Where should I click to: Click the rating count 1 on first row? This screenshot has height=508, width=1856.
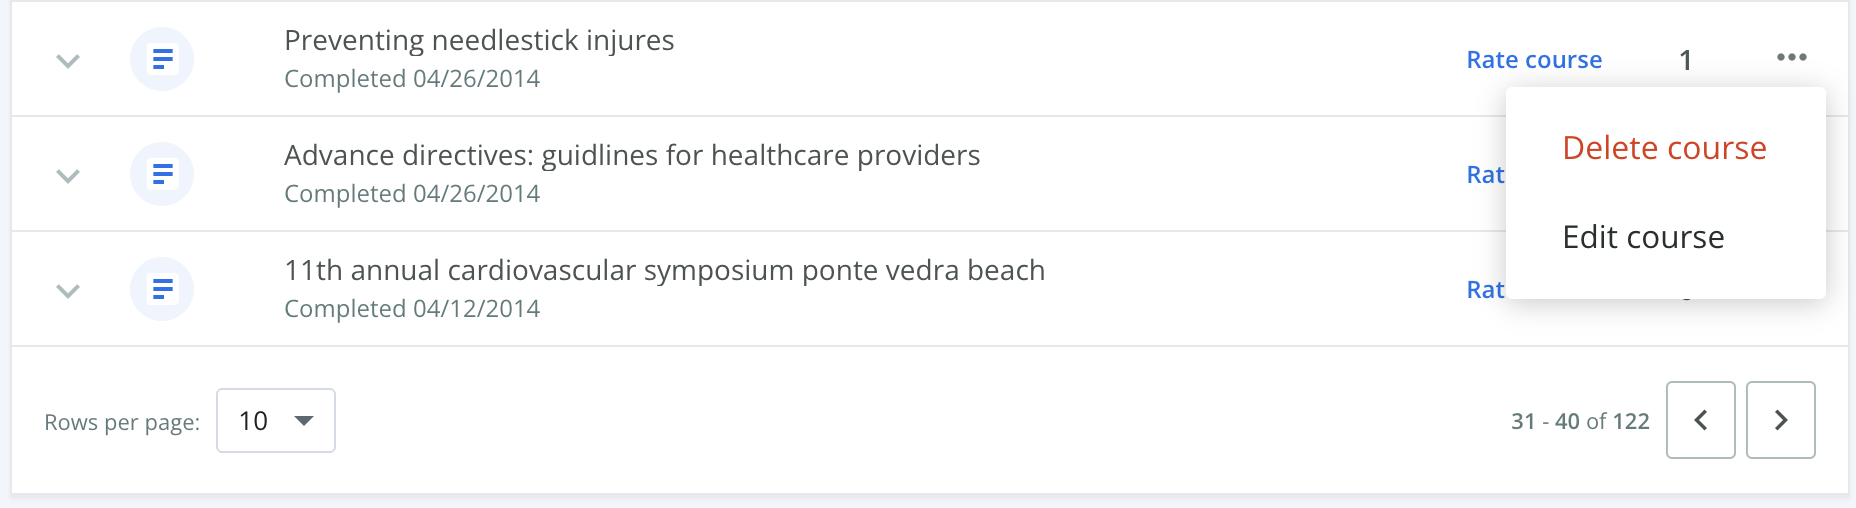1685,60
